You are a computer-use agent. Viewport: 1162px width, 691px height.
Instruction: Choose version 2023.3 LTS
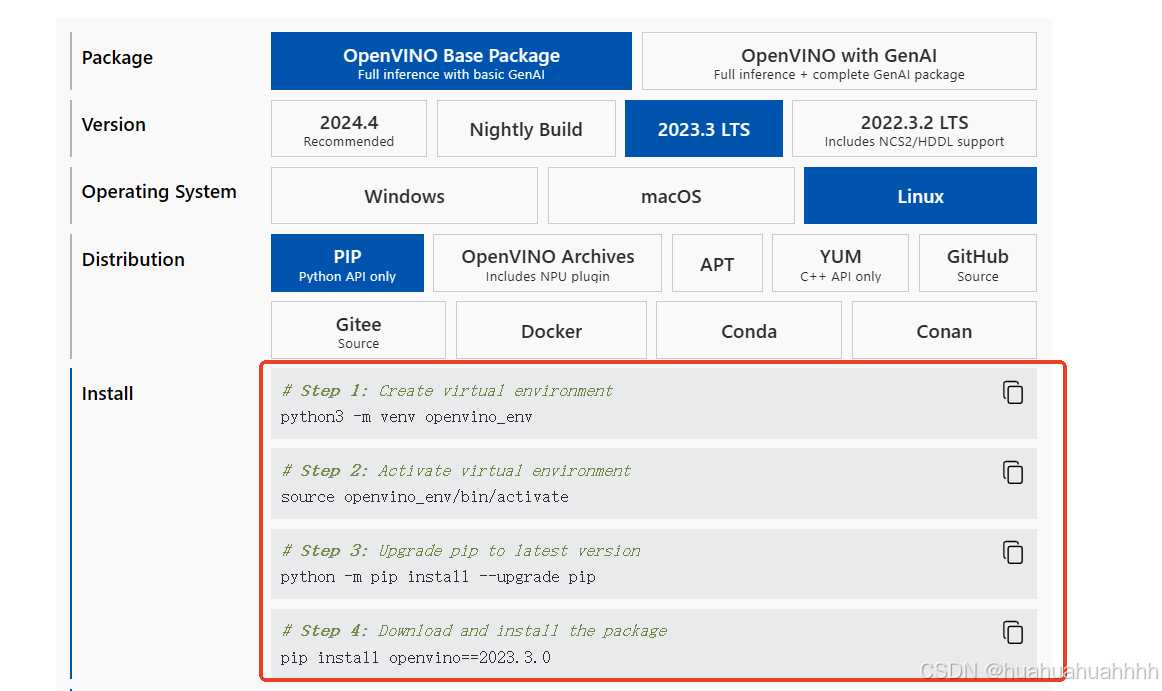pos(704,128)
